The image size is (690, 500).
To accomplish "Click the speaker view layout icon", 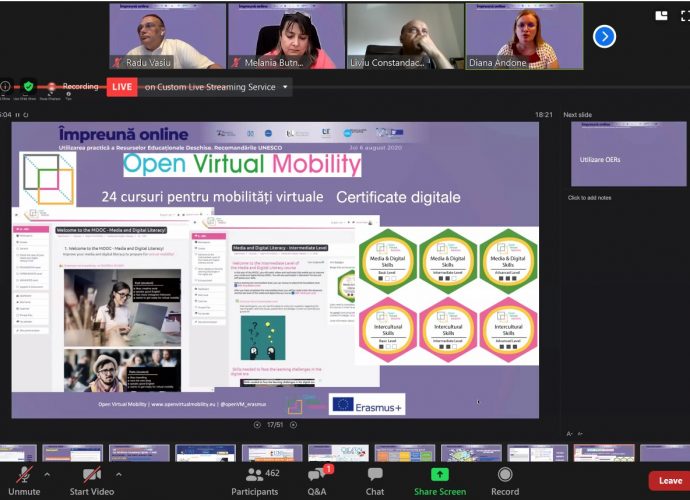I will pos(661,16).
